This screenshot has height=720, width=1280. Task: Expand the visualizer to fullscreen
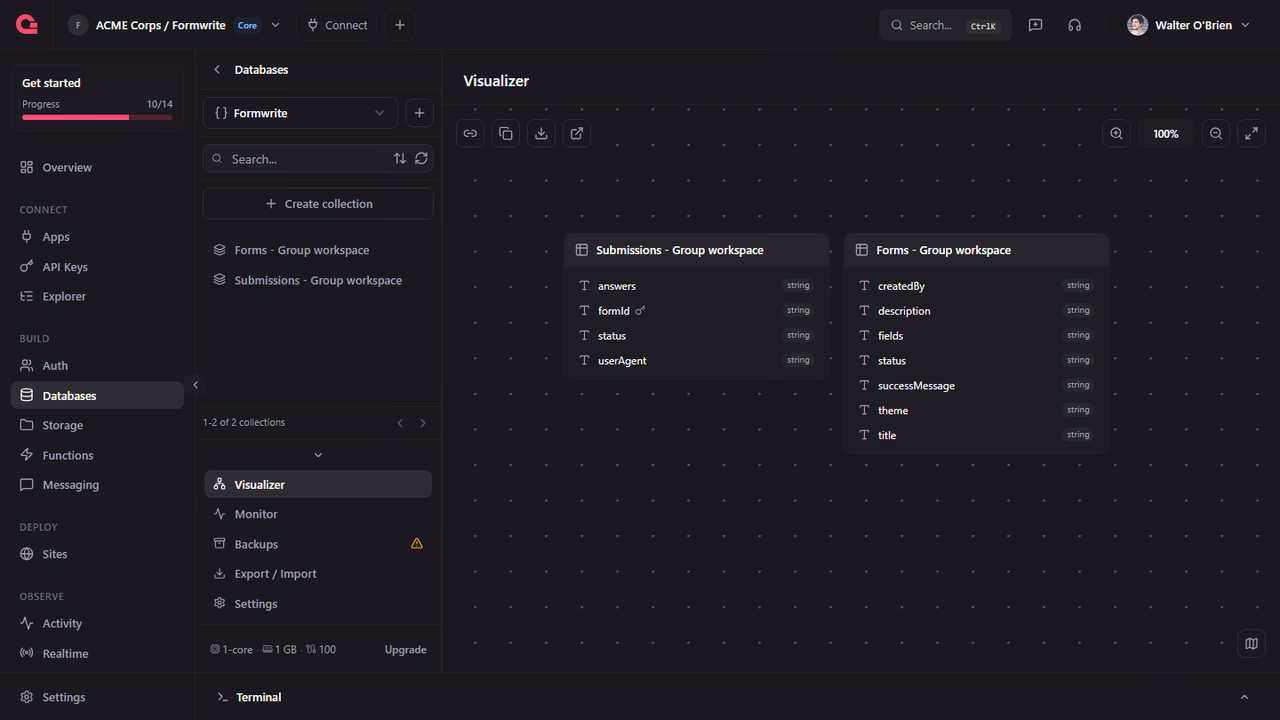(1251, 133)
